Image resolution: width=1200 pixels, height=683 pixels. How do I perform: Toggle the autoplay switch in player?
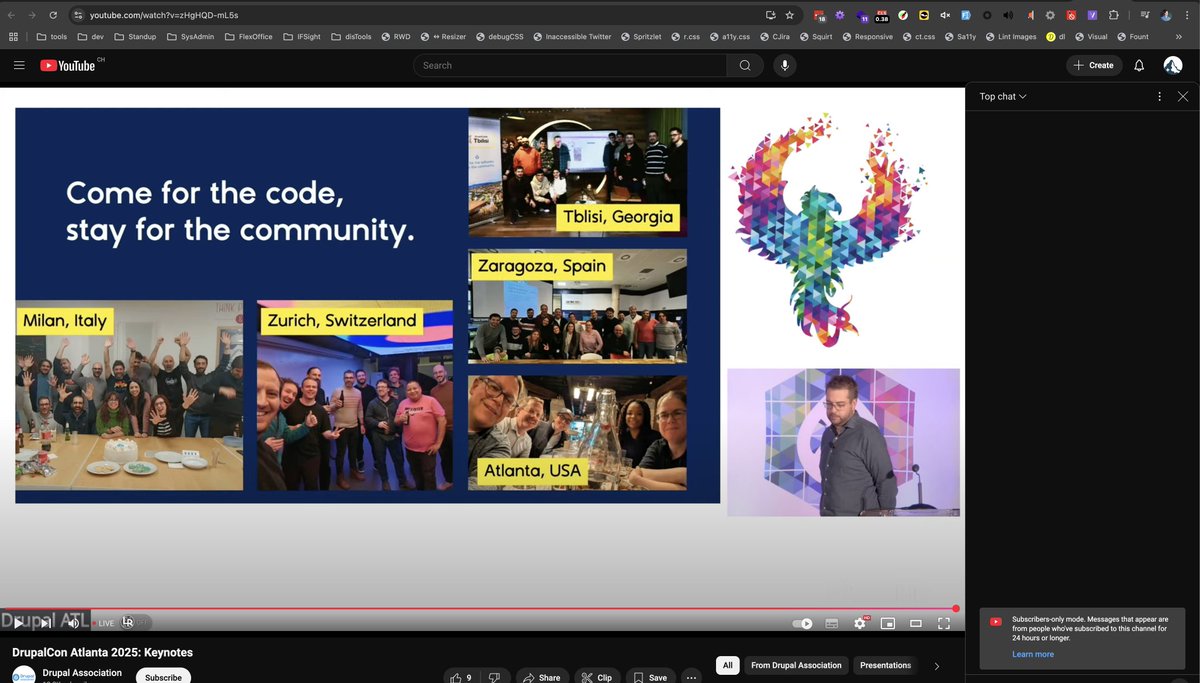click(802, 623)
